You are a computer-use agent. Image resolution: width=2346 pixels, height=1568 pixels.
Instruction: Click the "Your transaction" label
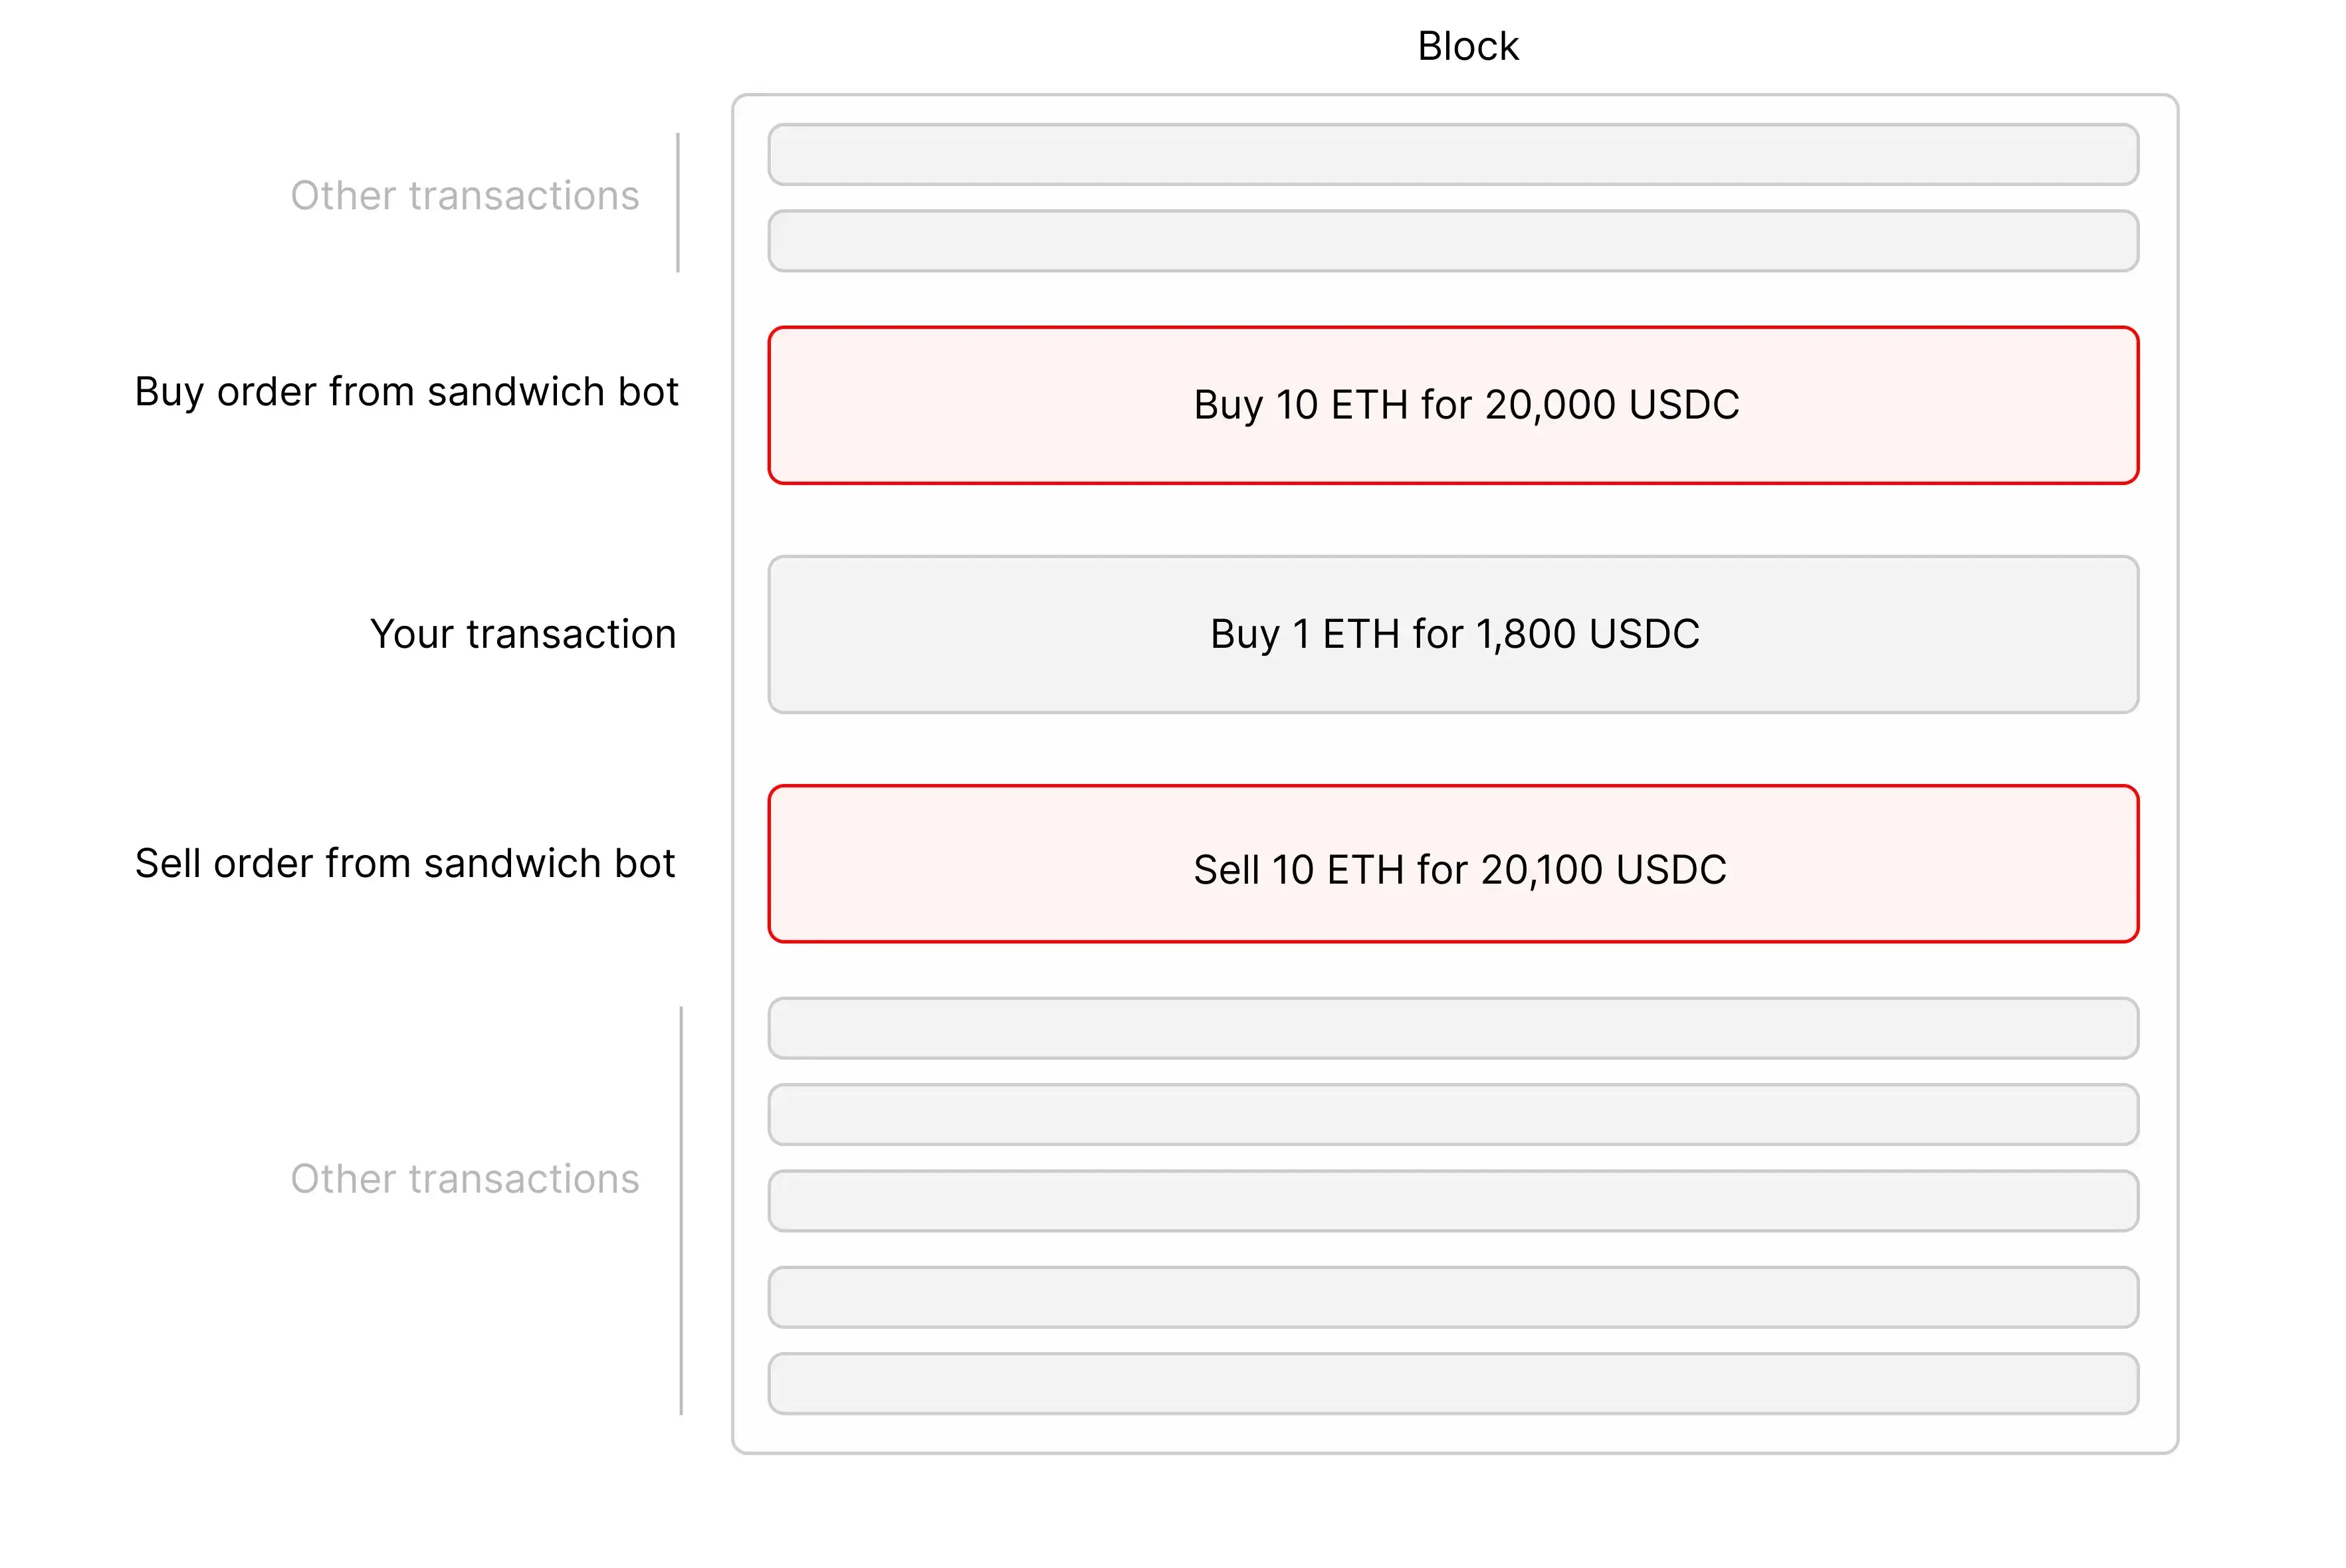tap(522, 634)
